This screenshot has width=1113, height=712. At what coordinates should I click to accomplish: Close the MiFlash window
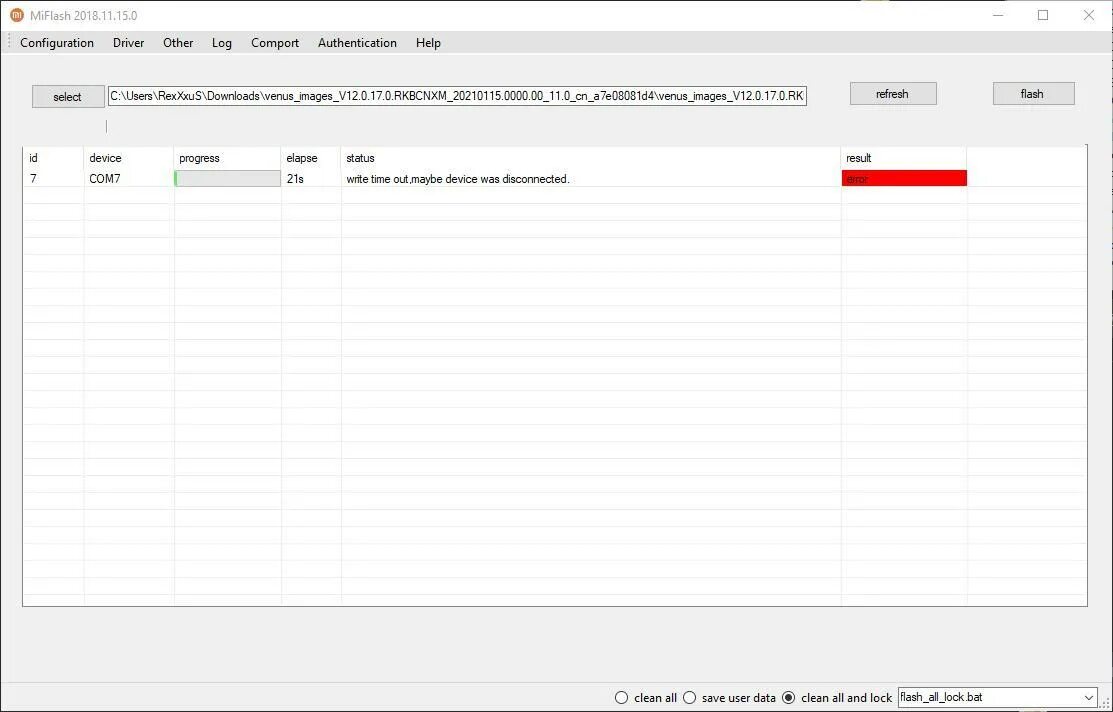click(x=1089, y=15)
